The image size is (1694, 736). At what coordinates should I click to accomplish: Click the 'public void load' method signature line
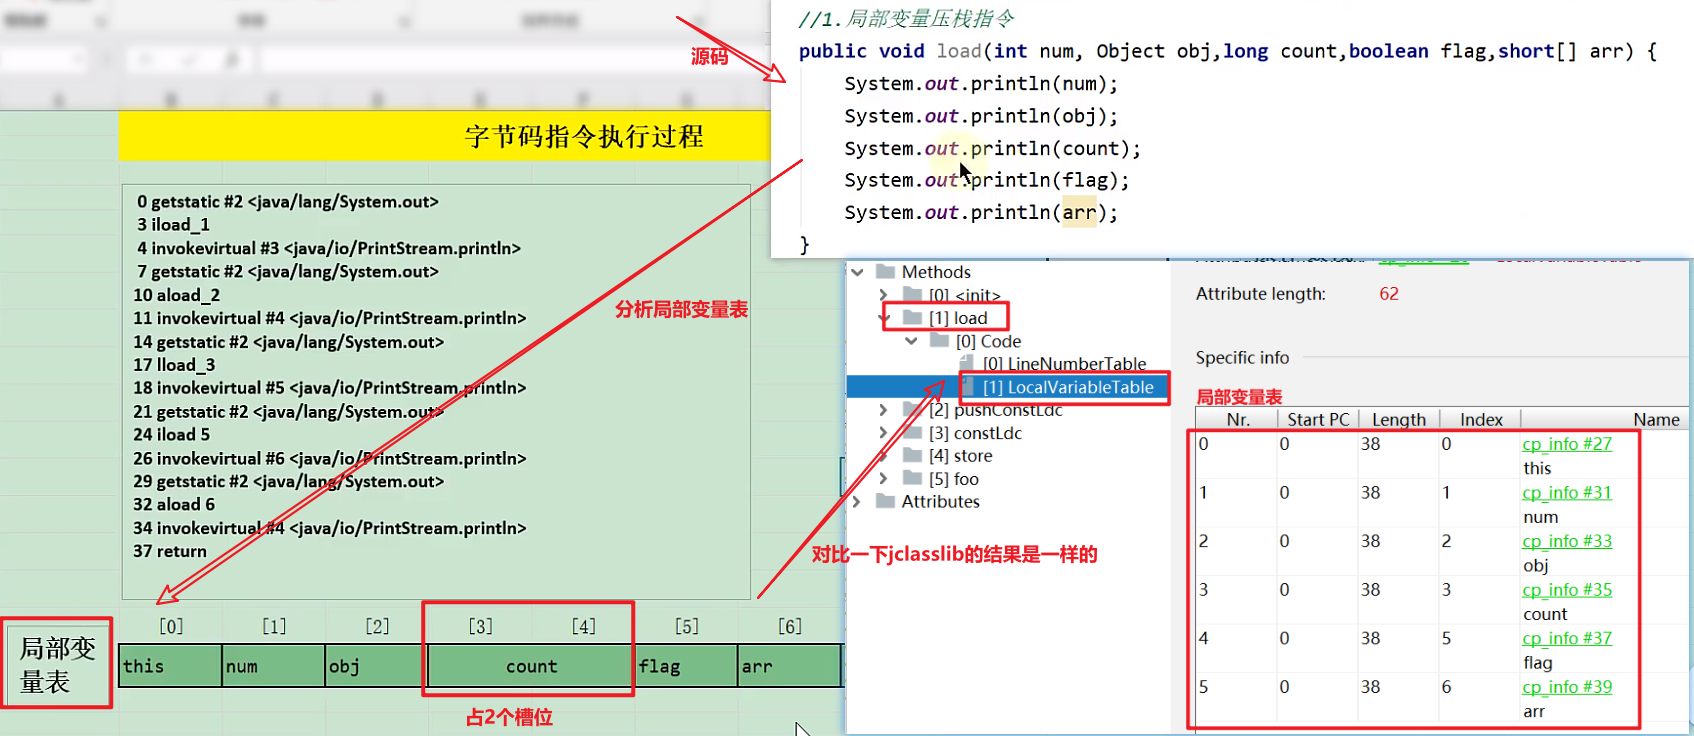[x=1228, y=51]
